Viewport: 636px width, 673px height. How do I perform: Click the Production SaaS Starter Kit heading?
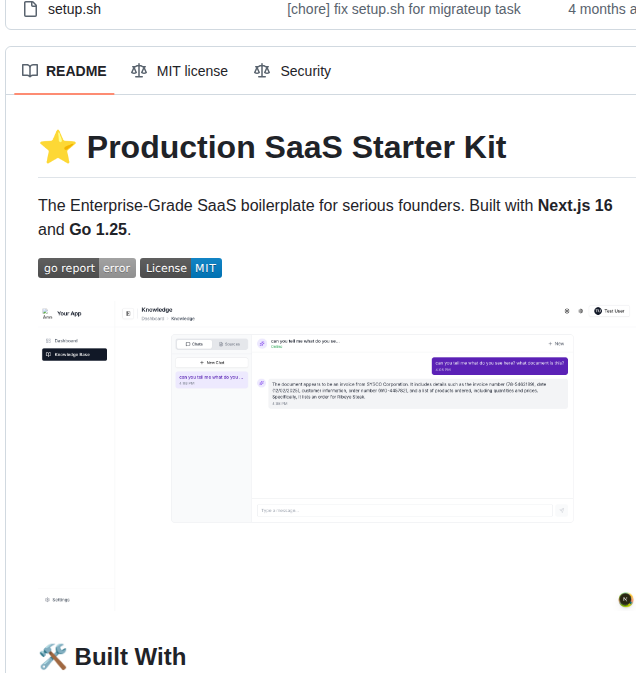[x=297, y=147]
